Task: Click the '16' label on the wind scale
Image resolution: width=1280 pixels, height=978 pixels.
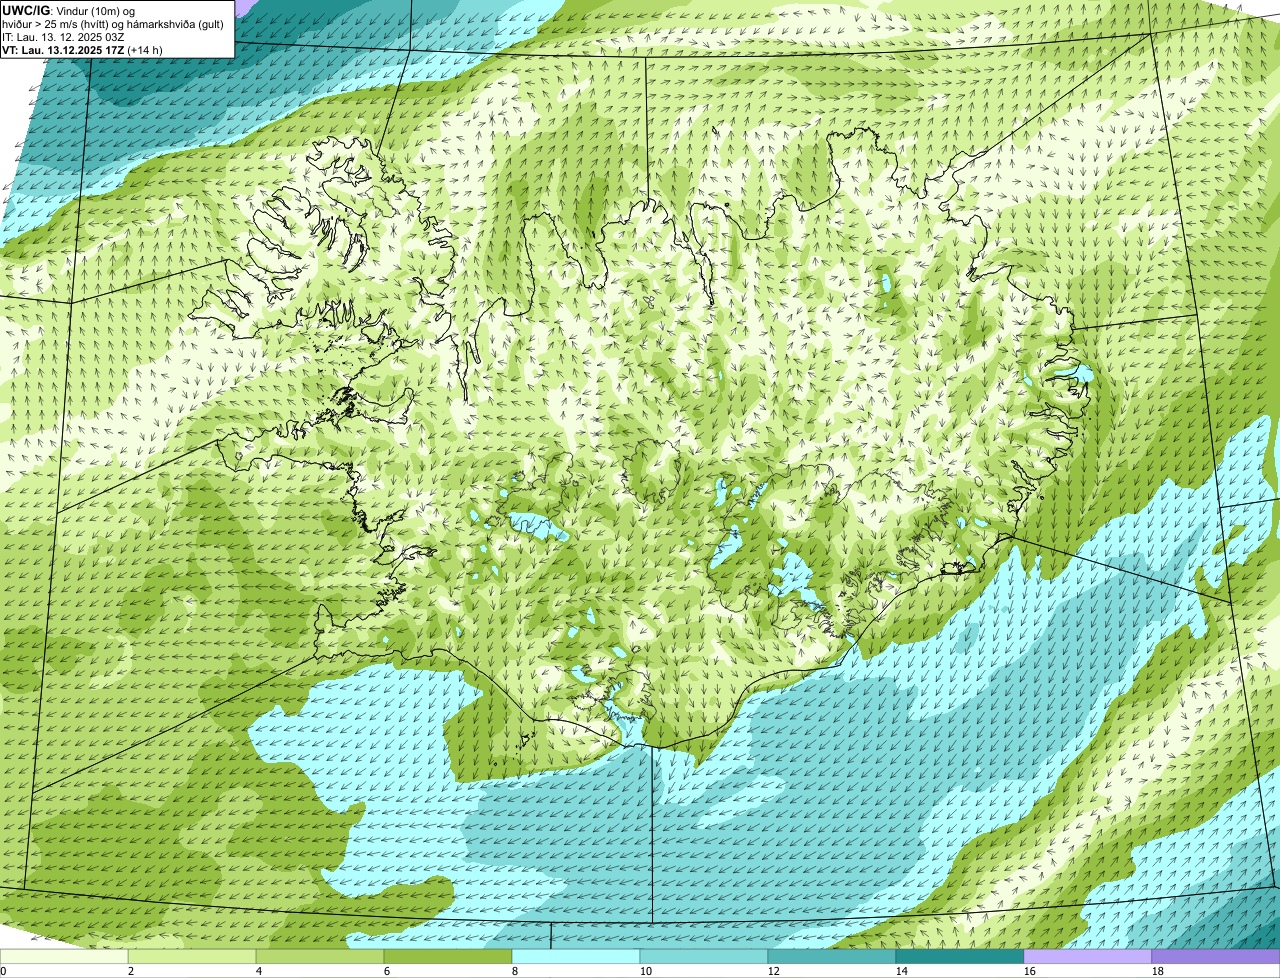Action: point(1030,971)
